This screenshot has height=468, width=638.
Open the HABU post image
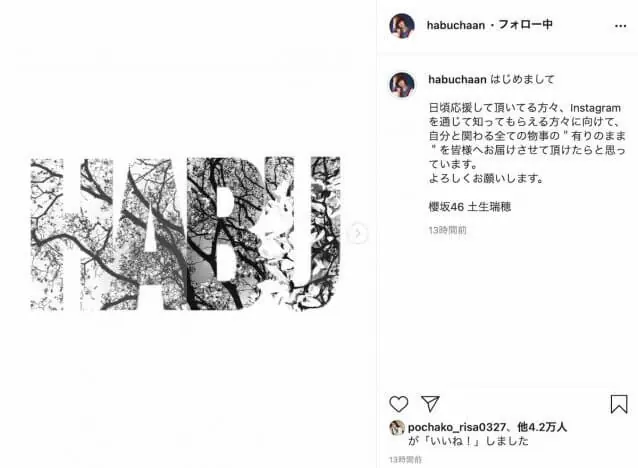(186, 234)
